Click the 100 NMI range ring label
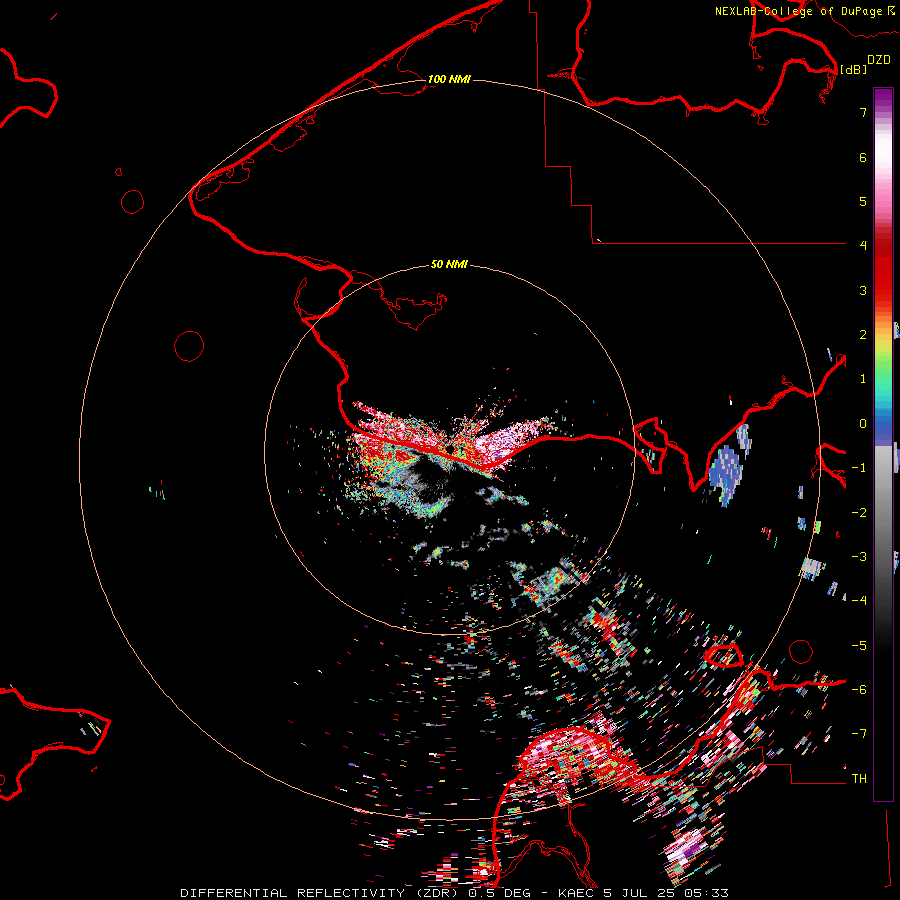The height and width of the screenshot is (900, 900). click(x=449, y=79)
